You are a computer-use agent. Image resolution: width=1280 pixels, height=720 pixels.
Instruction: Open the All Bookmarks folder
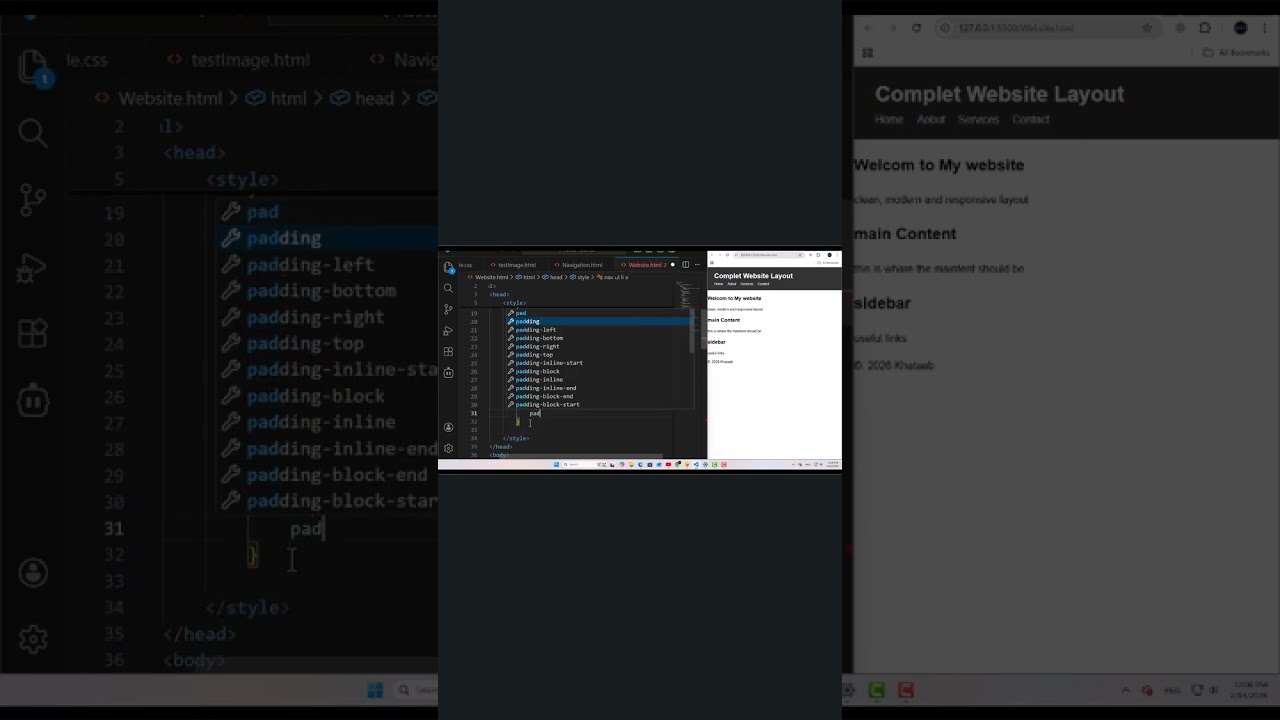coord(828,263)
